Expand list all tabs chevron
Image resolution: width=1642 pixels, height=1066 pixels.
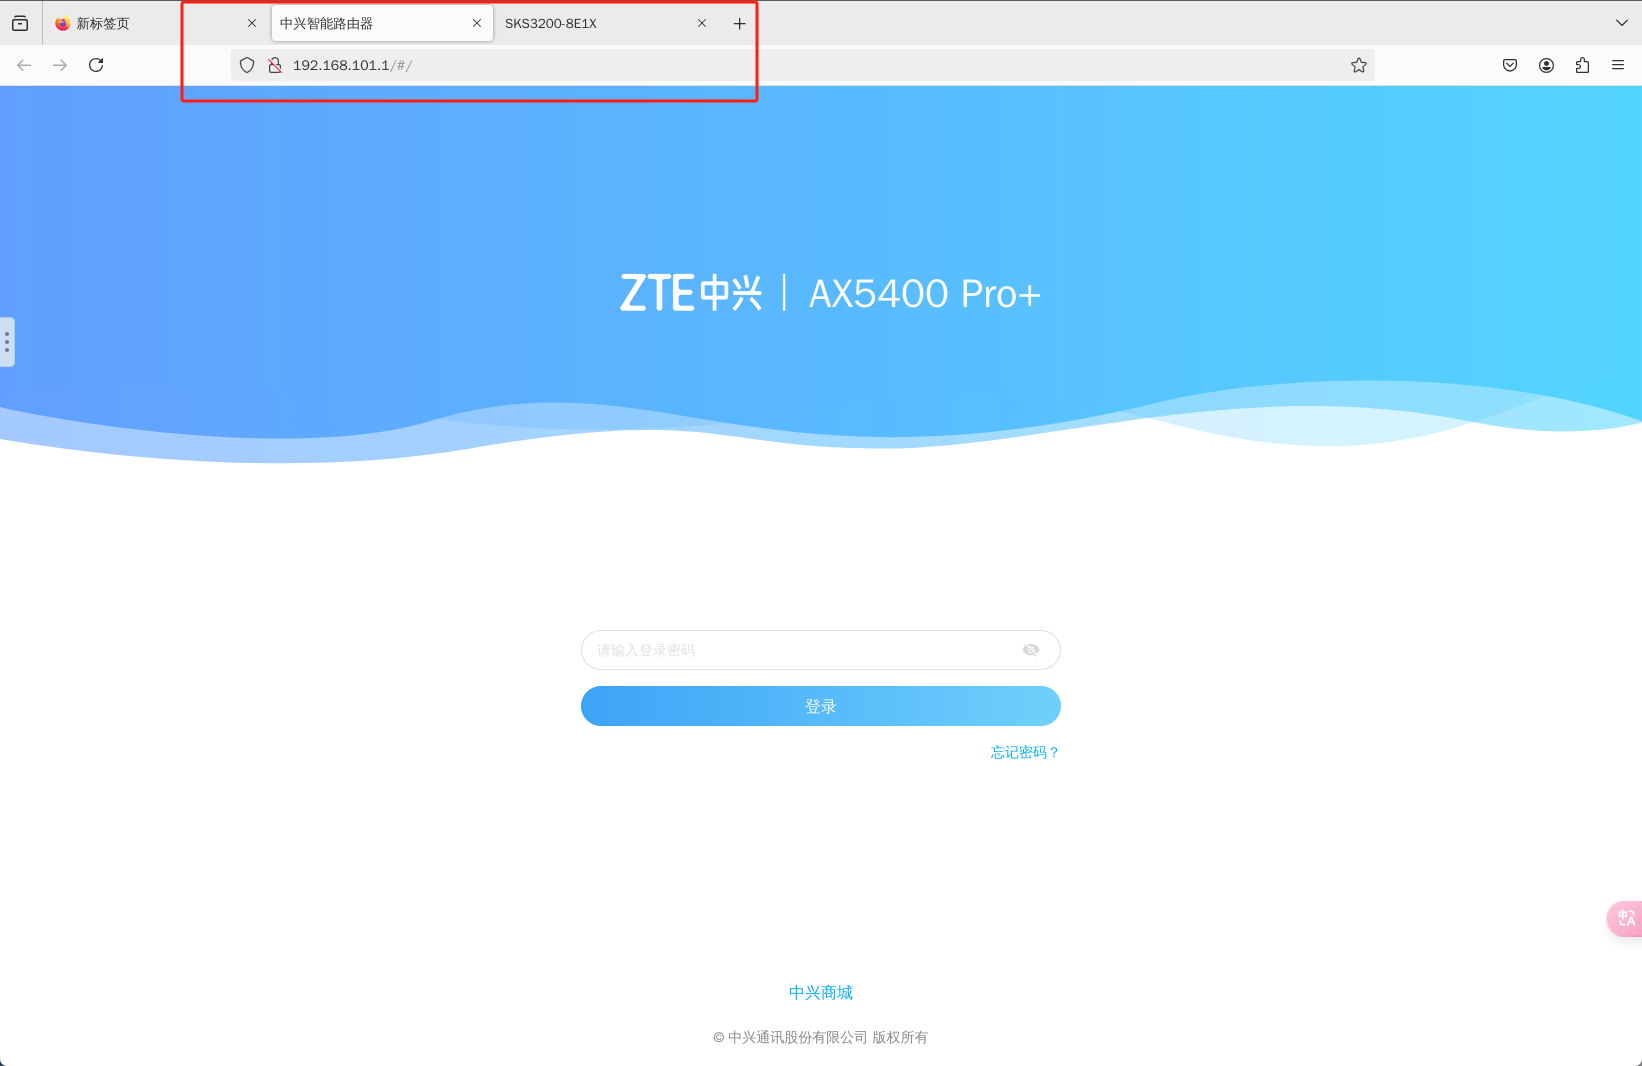(x=1622, y=23)
